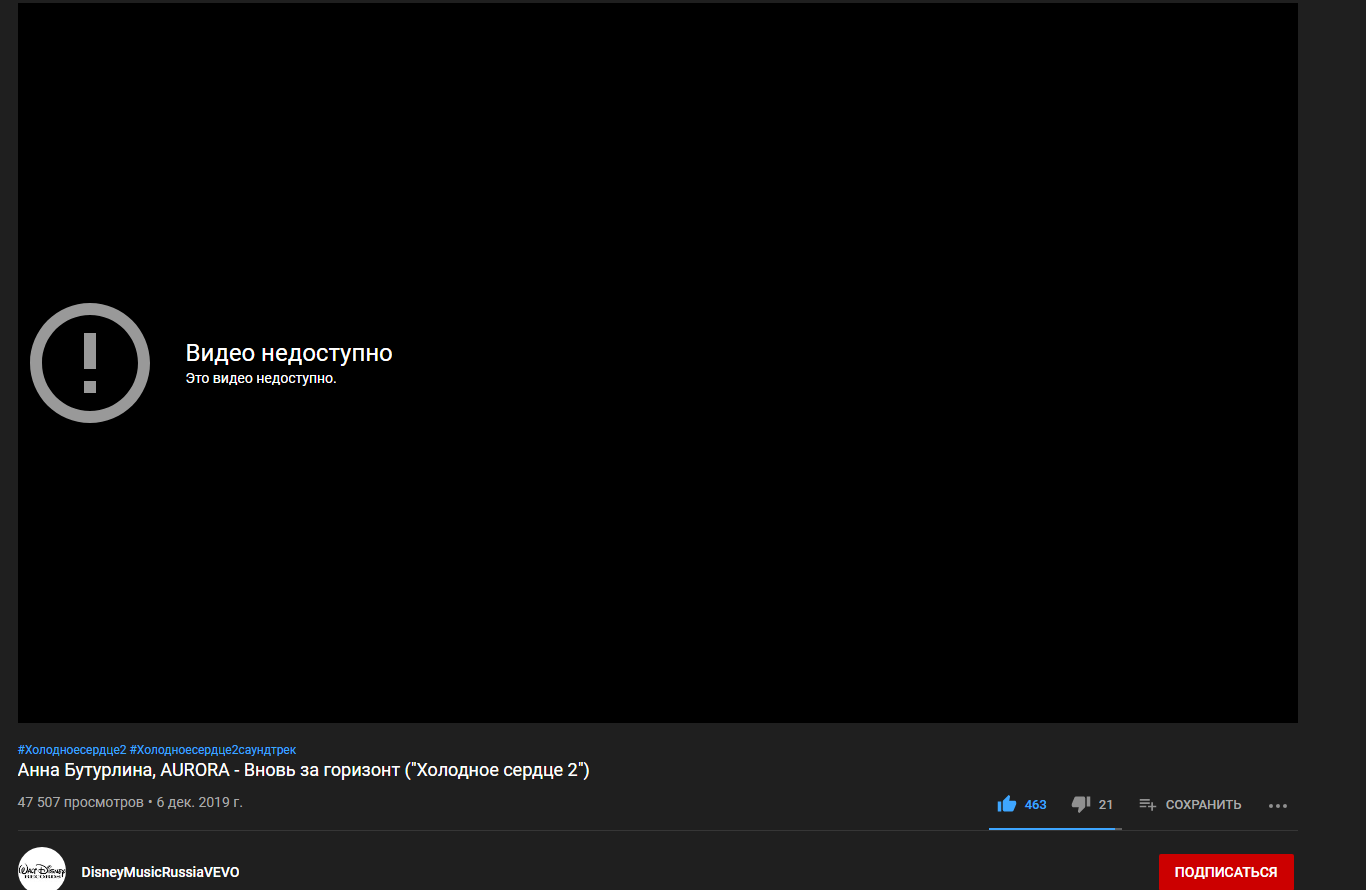Open the three-dots more actions menu
Image resolution: width=1366 pixels, height=890 pixels.
[1278, 805]
